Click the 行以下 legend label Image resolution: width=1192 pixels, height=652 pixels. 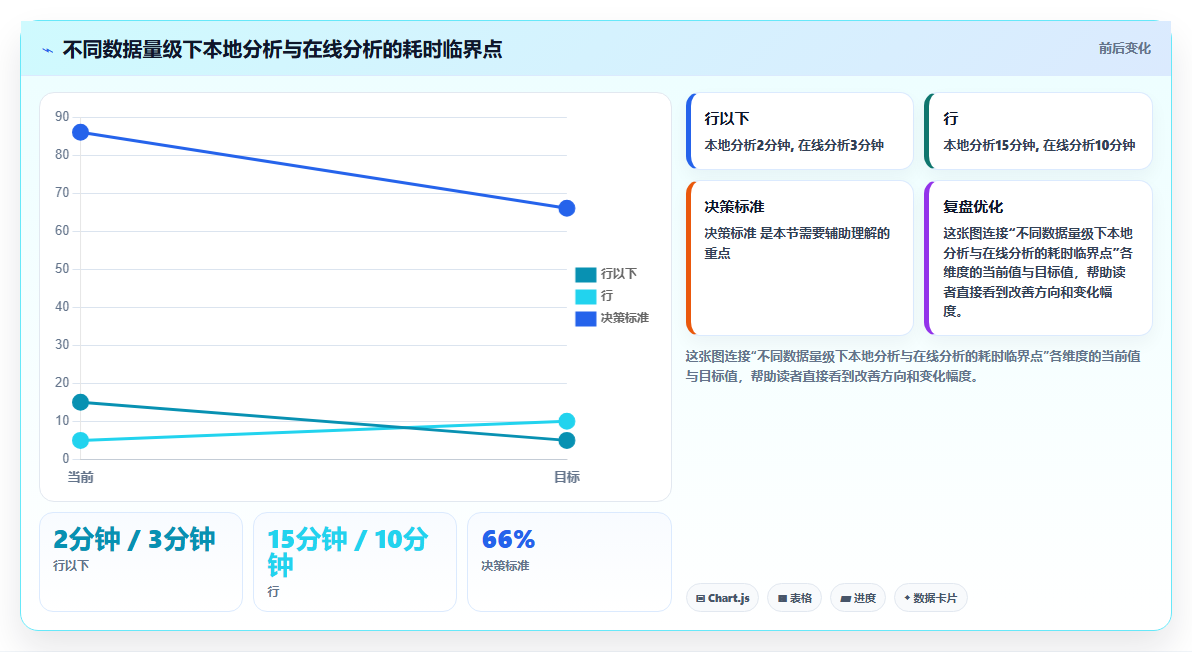619,274
